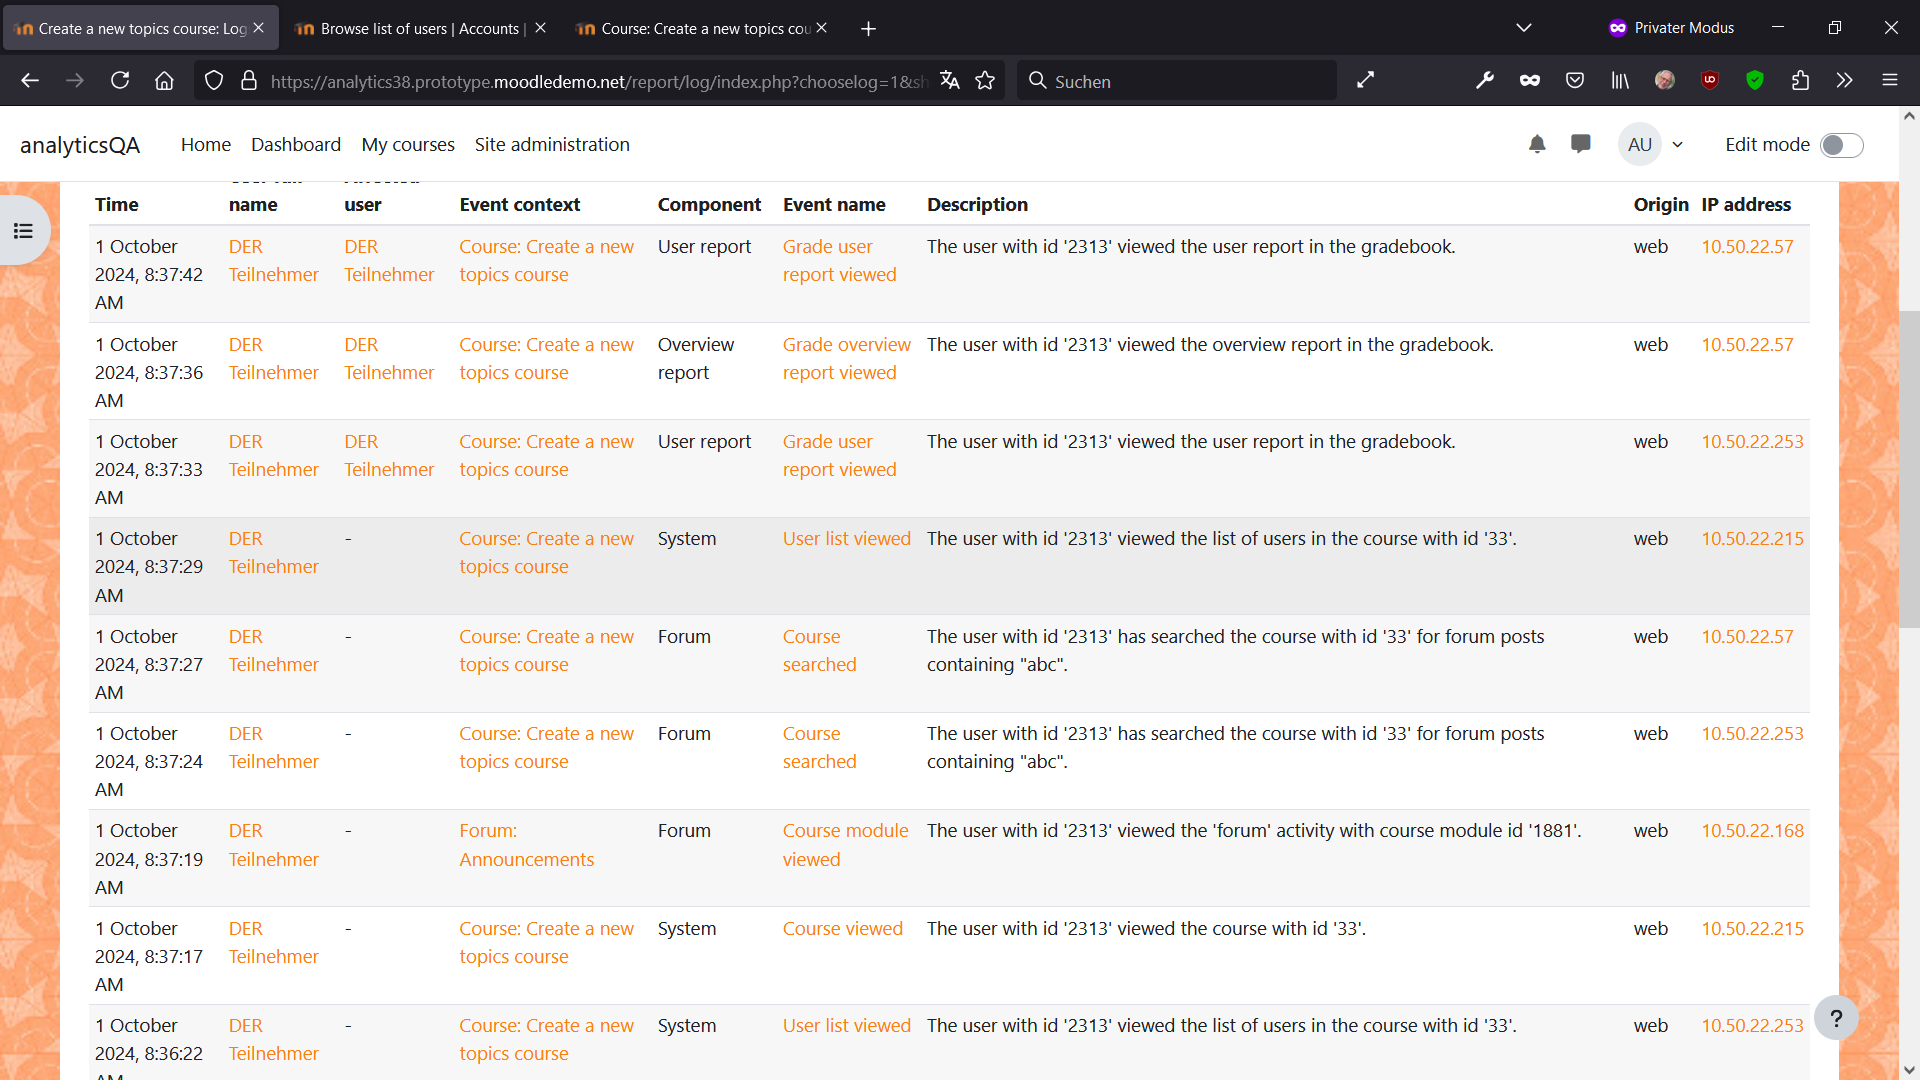List all tabs dropdown arrow
Viewport: 1920px width, 1080px height.
pos(1524,28)
